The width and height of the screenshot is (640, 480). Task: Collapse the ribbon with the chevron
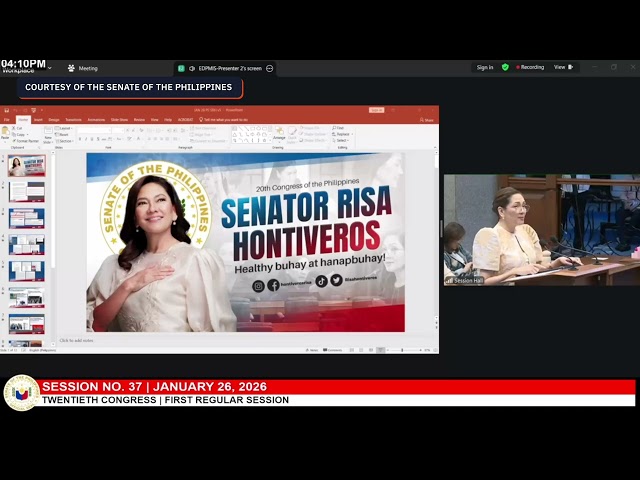[435, 147]
